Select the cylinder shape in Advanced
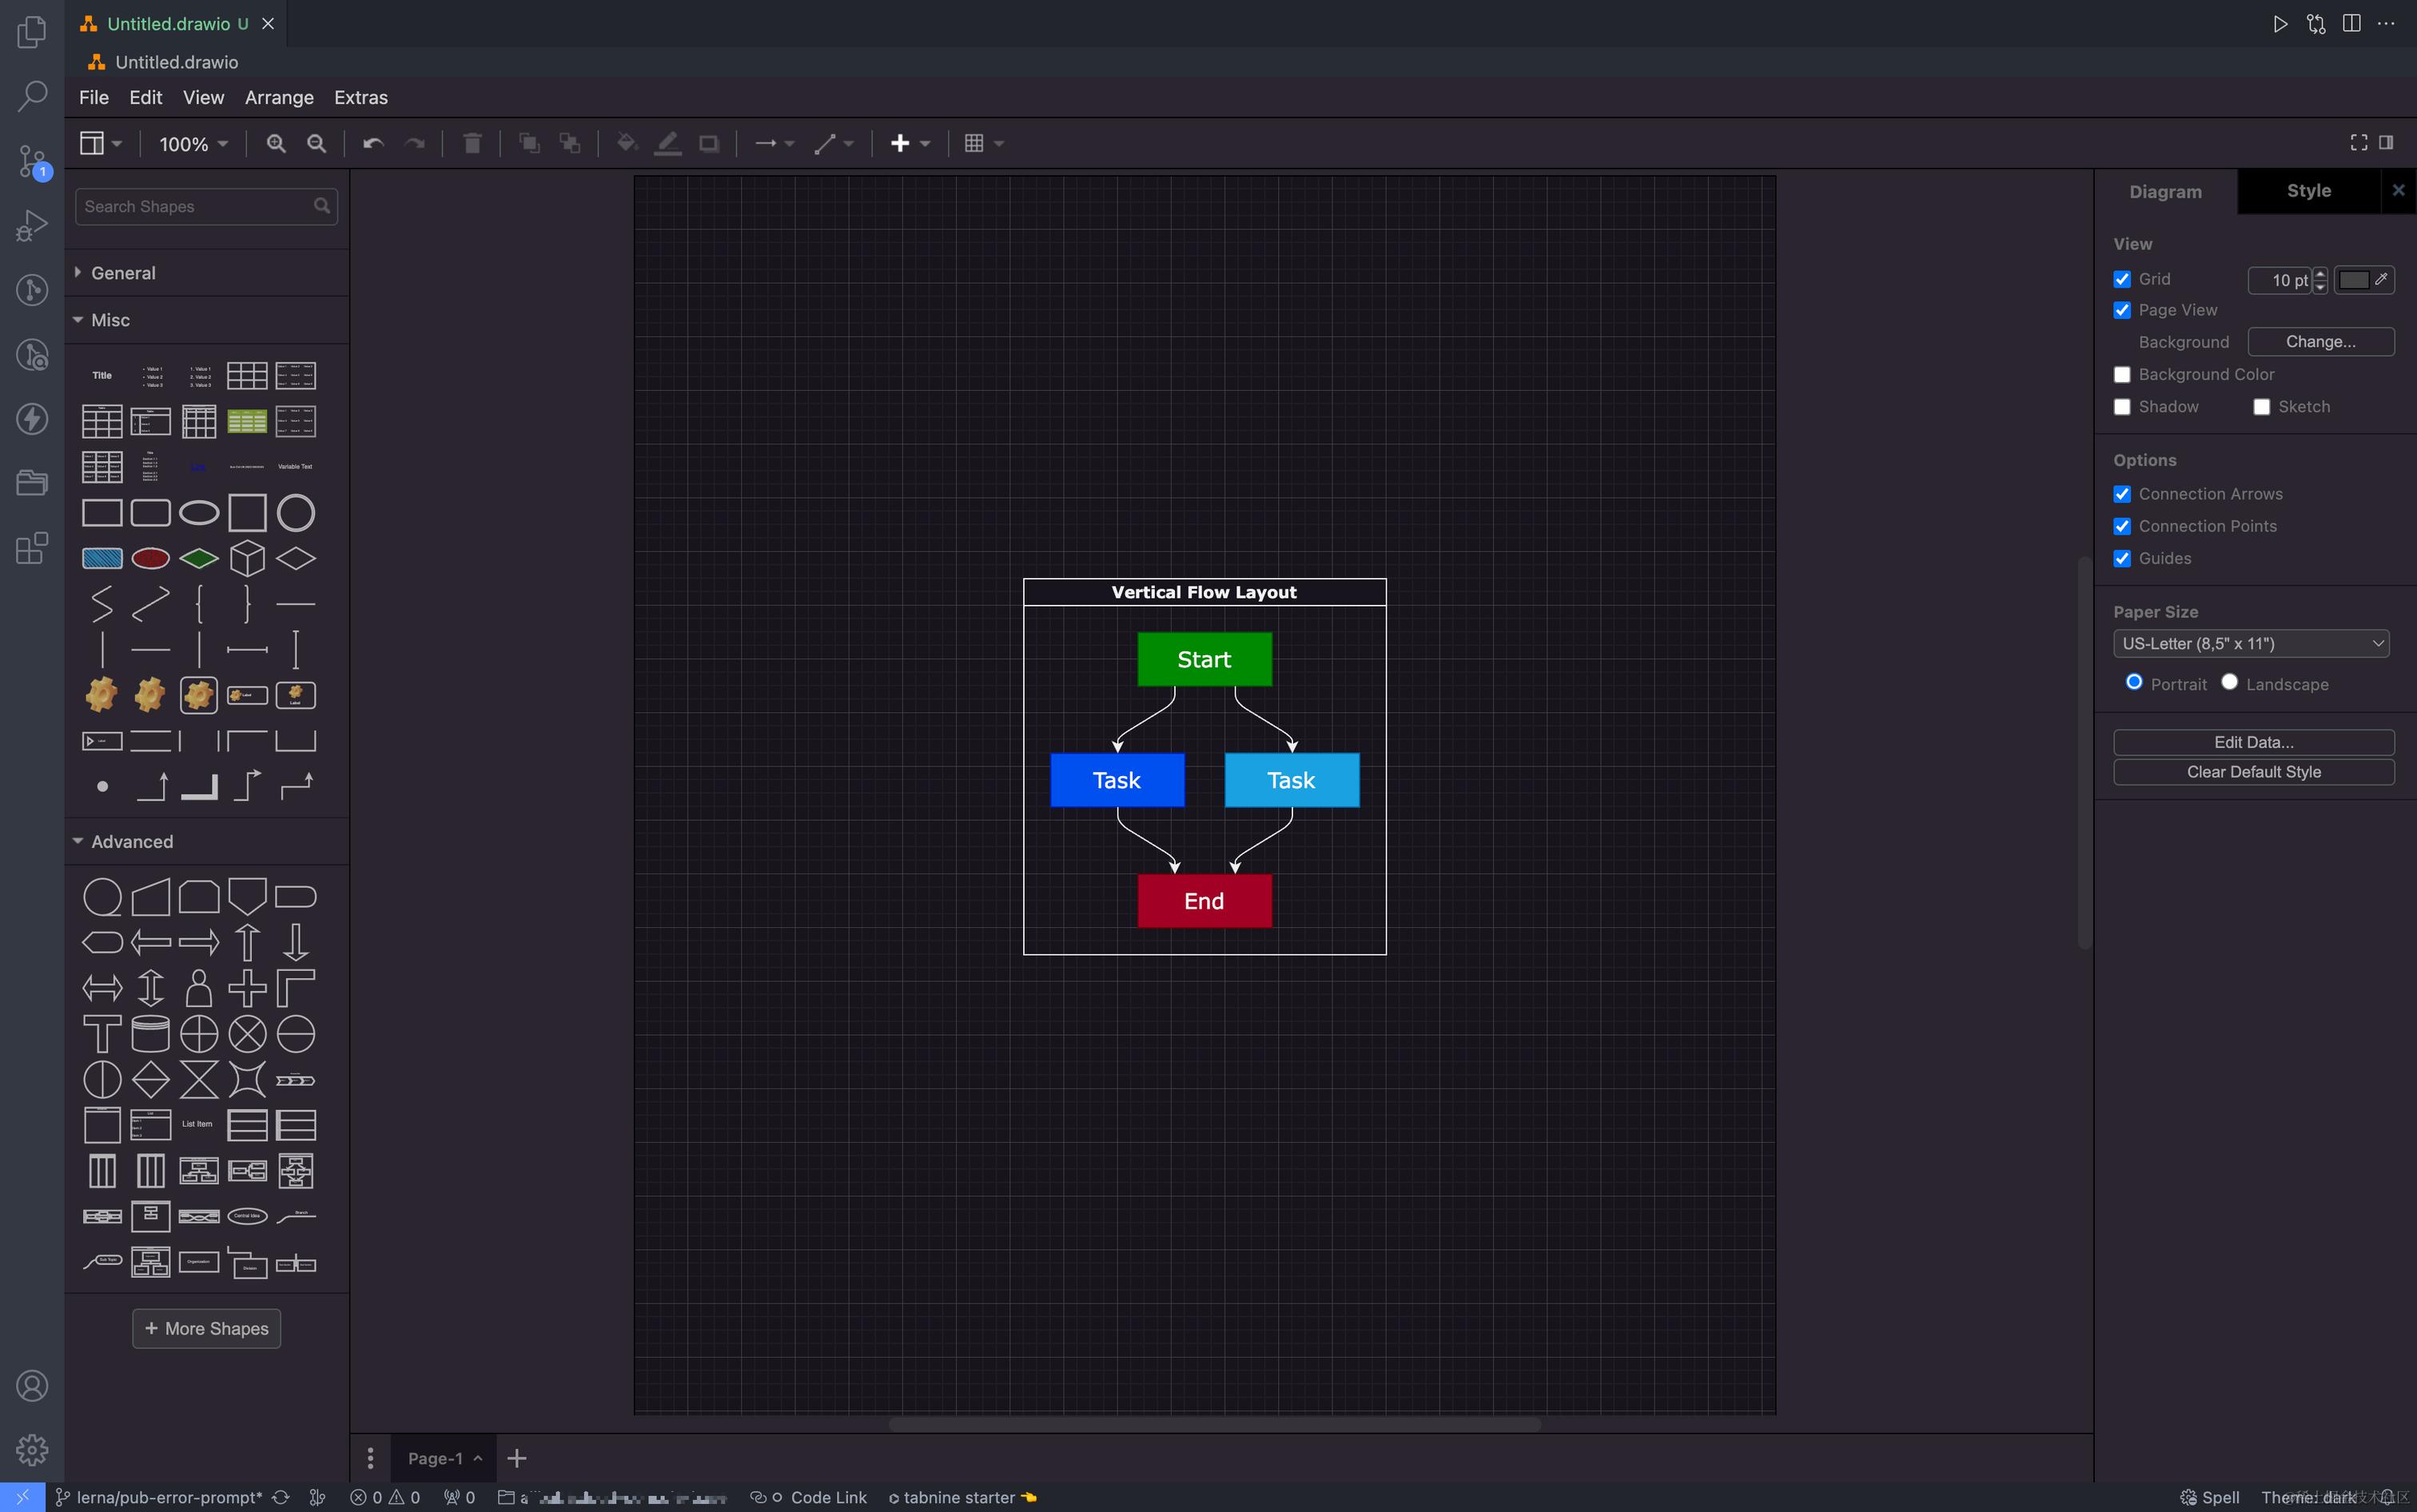The height and width of the screenshot is (1512, 2417). [x=150, y=1034]
